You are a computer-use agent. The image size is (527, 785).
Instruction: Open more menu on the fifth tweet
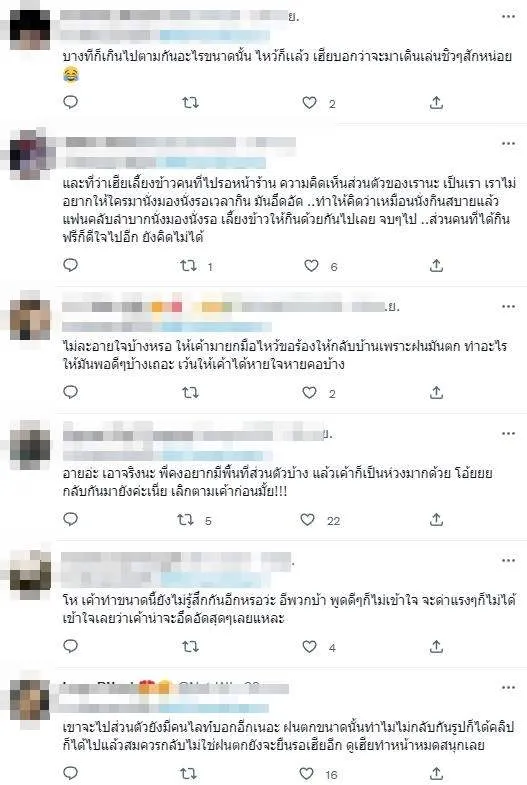508,561
